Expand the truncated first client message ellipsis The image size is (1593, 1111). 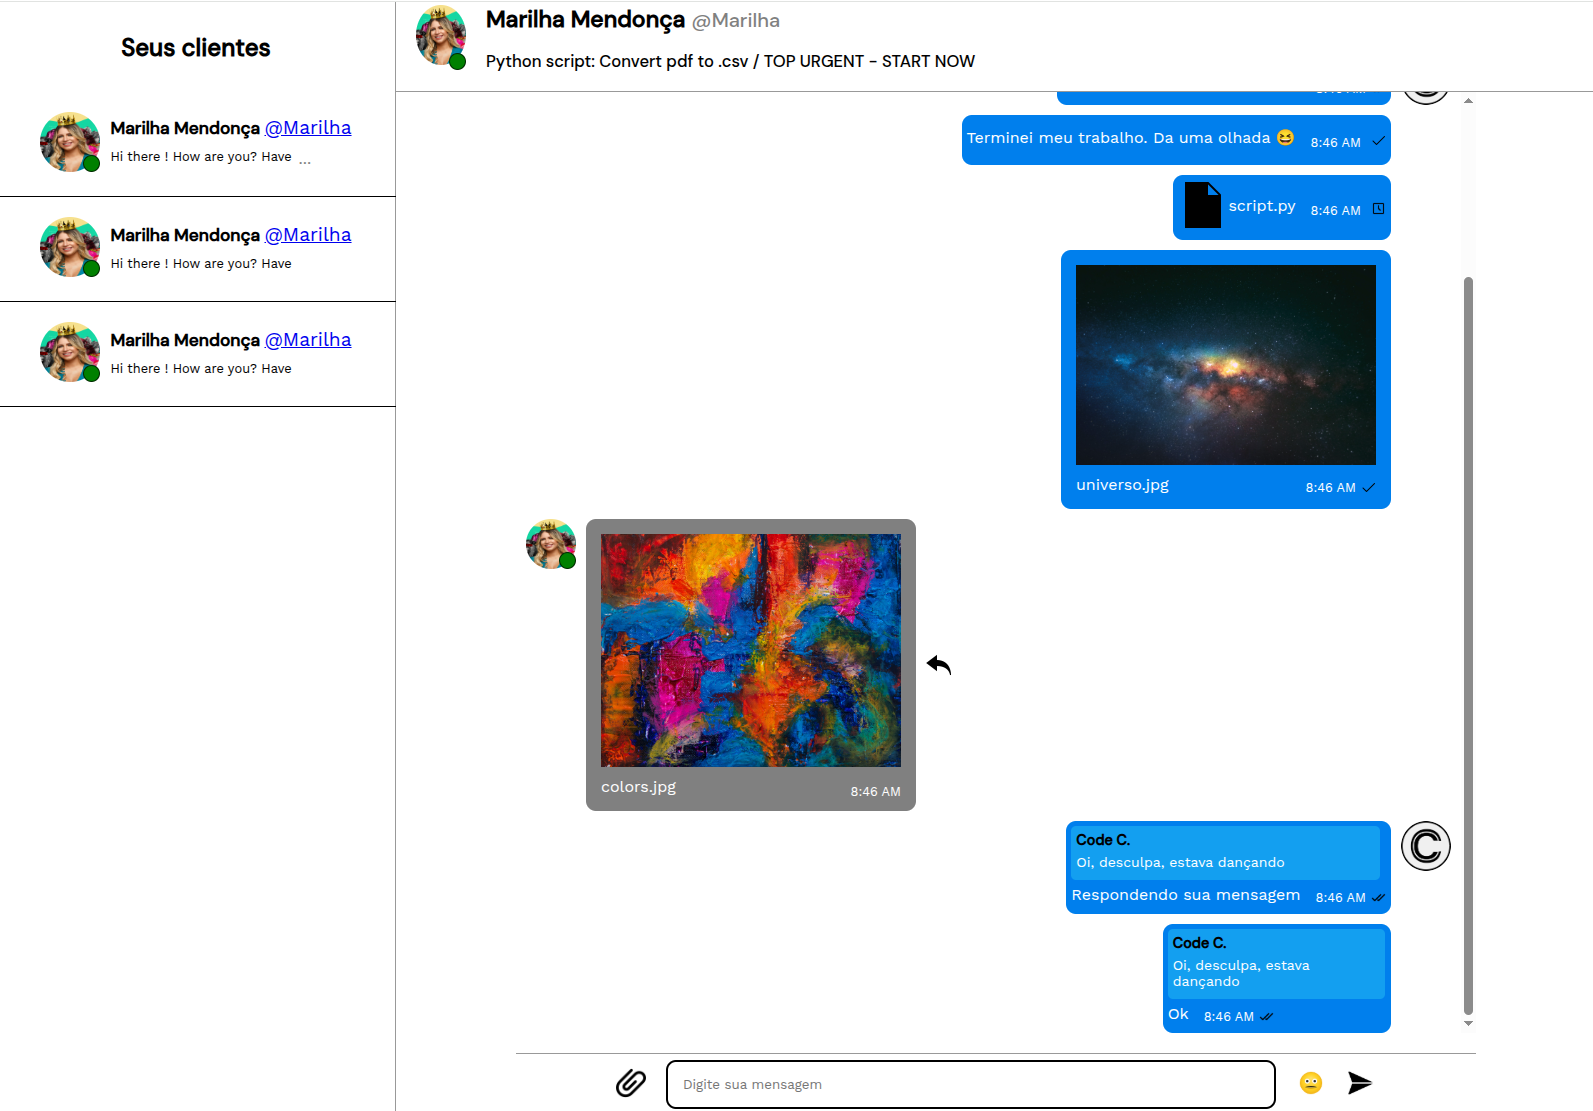305,159
